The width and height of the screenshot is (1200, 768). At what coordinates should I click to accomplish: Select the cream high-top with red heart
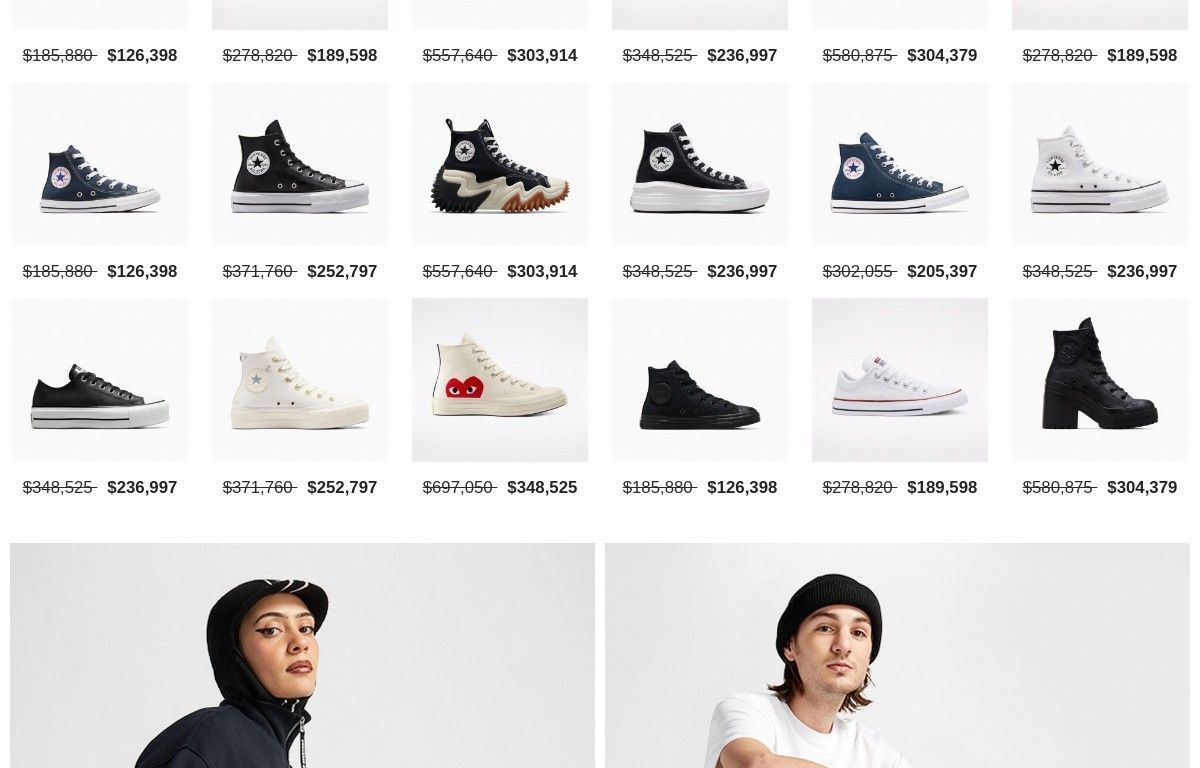coord(500,380)
